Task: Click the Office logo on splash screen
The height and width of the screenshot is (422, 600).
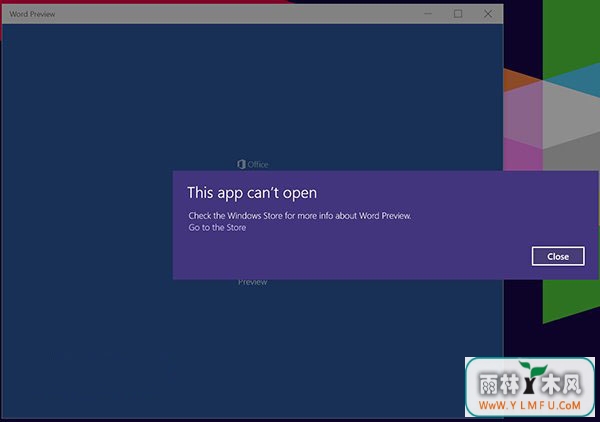Action: [x=253, y=164]
